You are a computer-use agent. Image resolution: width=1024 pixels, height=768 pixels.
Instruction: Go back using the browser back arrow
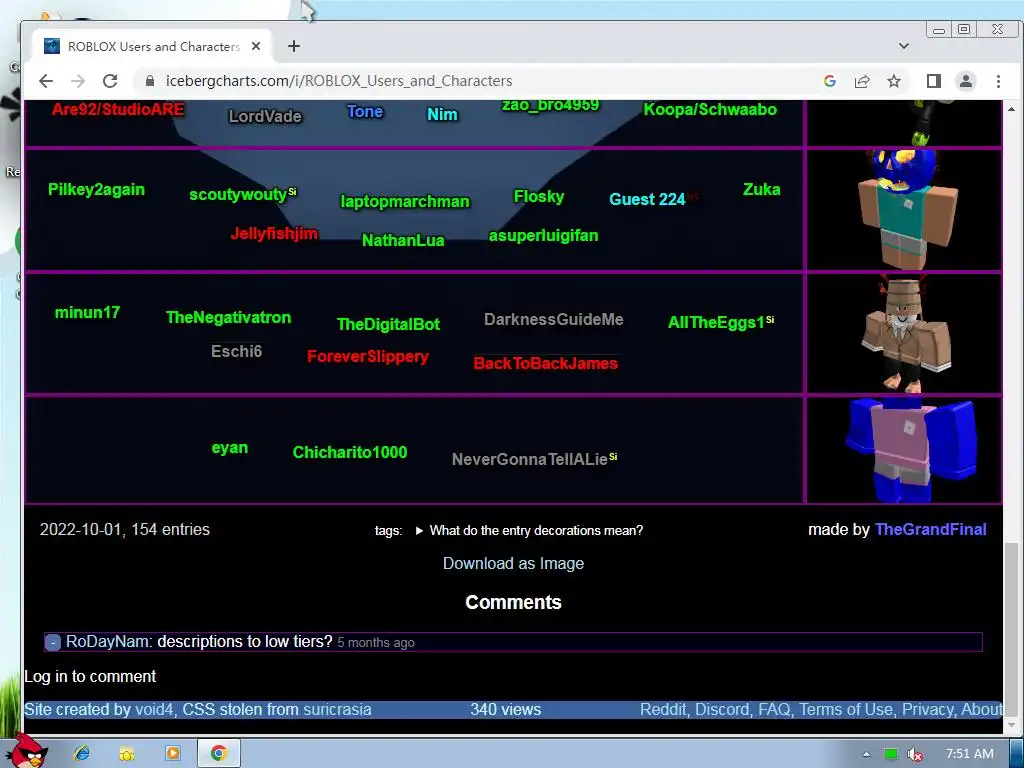coord(46,81)
